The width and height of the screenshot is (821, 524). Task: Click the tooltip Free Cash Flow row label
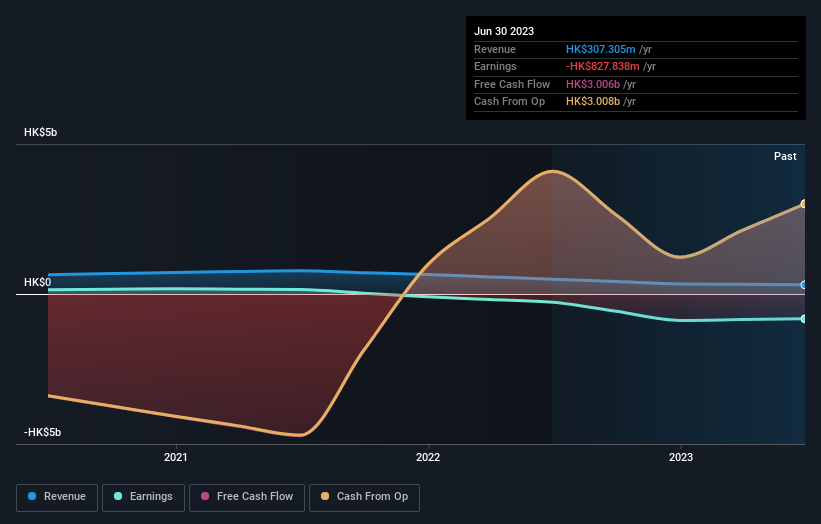point(512,84)
